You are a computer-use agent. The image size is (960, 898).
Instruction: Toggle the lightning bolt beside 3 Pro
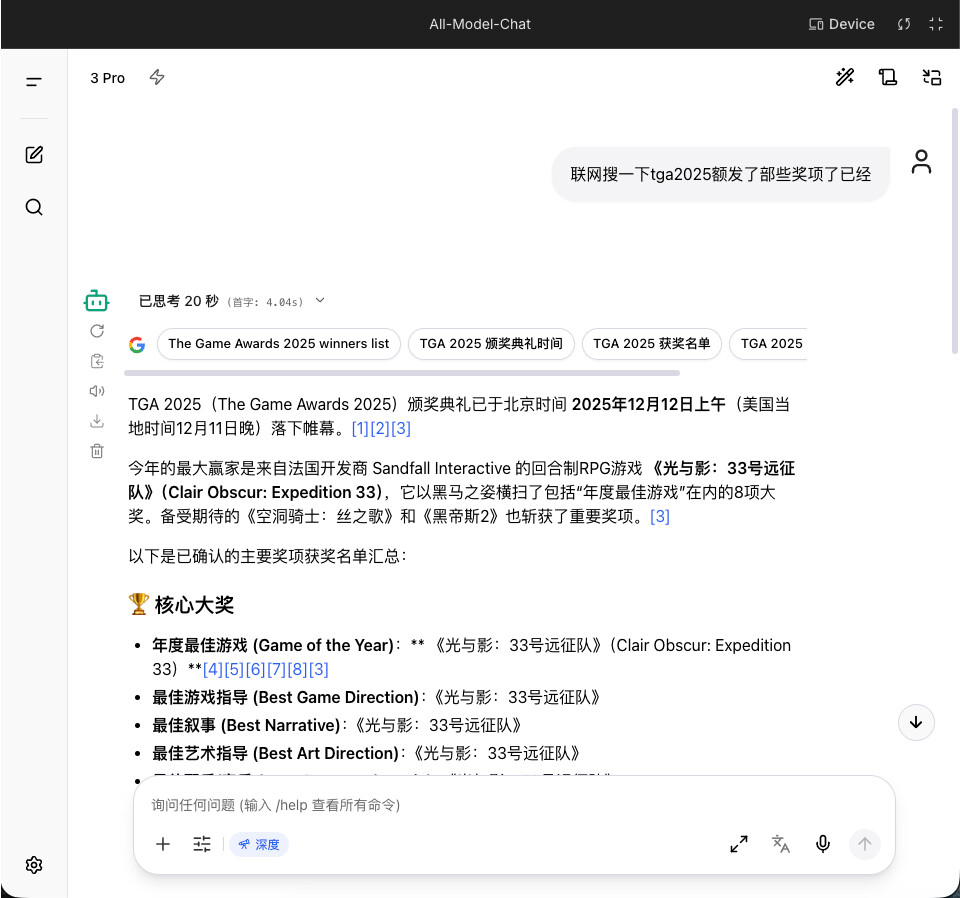(x=157, y=77)
